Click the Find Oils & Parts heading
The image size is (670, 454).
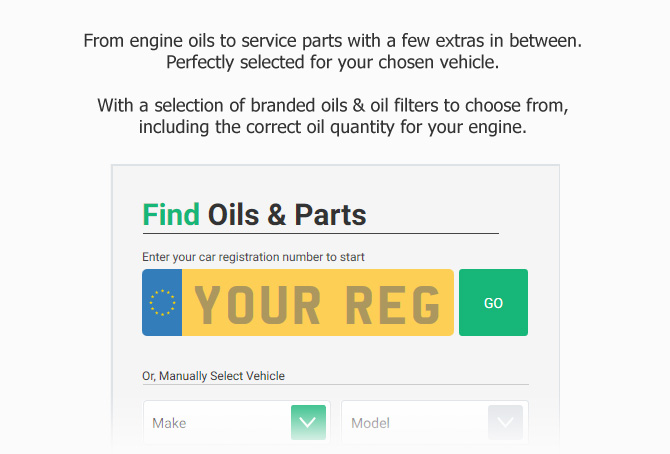click(x=254, y=215)
